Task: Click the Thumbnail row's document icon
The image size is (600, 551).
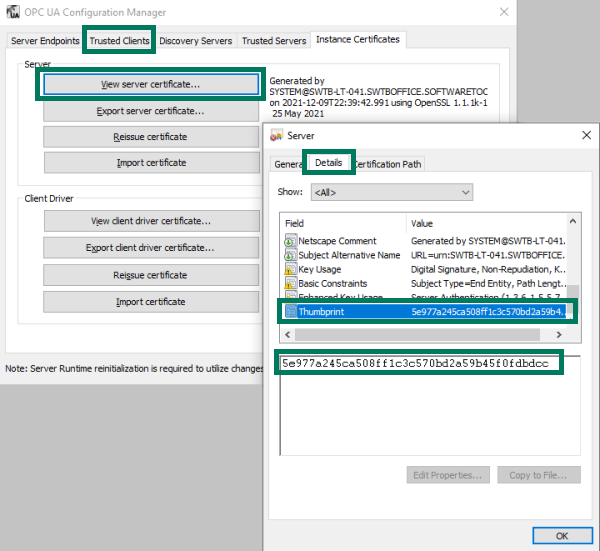Action: [x=291, y=311]
